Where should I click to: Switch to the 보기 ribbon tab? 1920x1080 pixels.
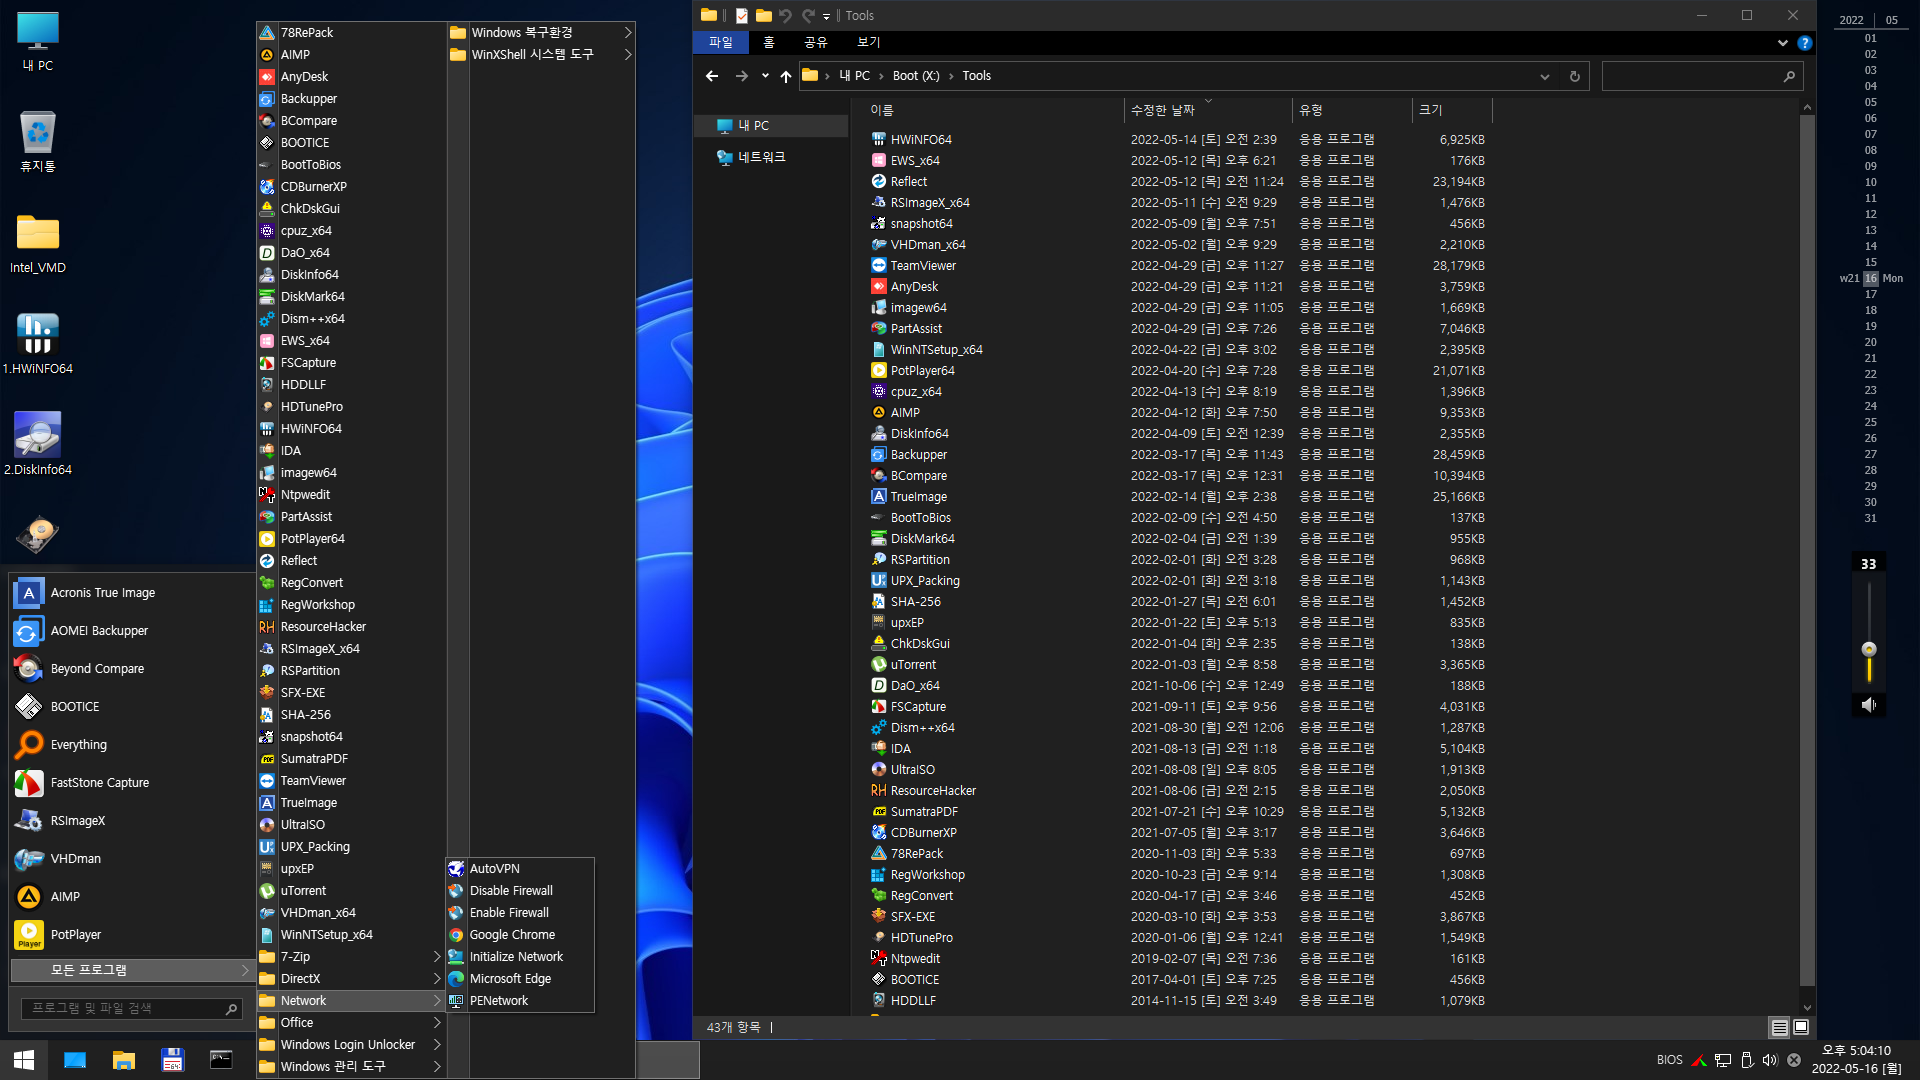869,42
